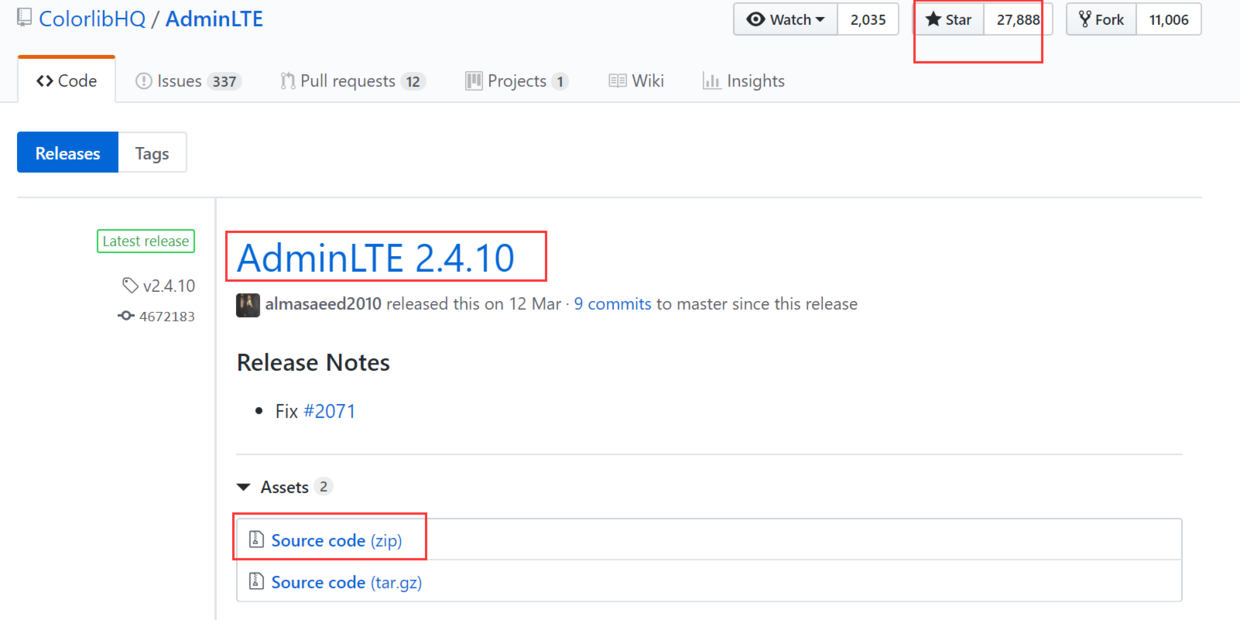
Task: Star the AdminLTE repository
Action: 949,19
